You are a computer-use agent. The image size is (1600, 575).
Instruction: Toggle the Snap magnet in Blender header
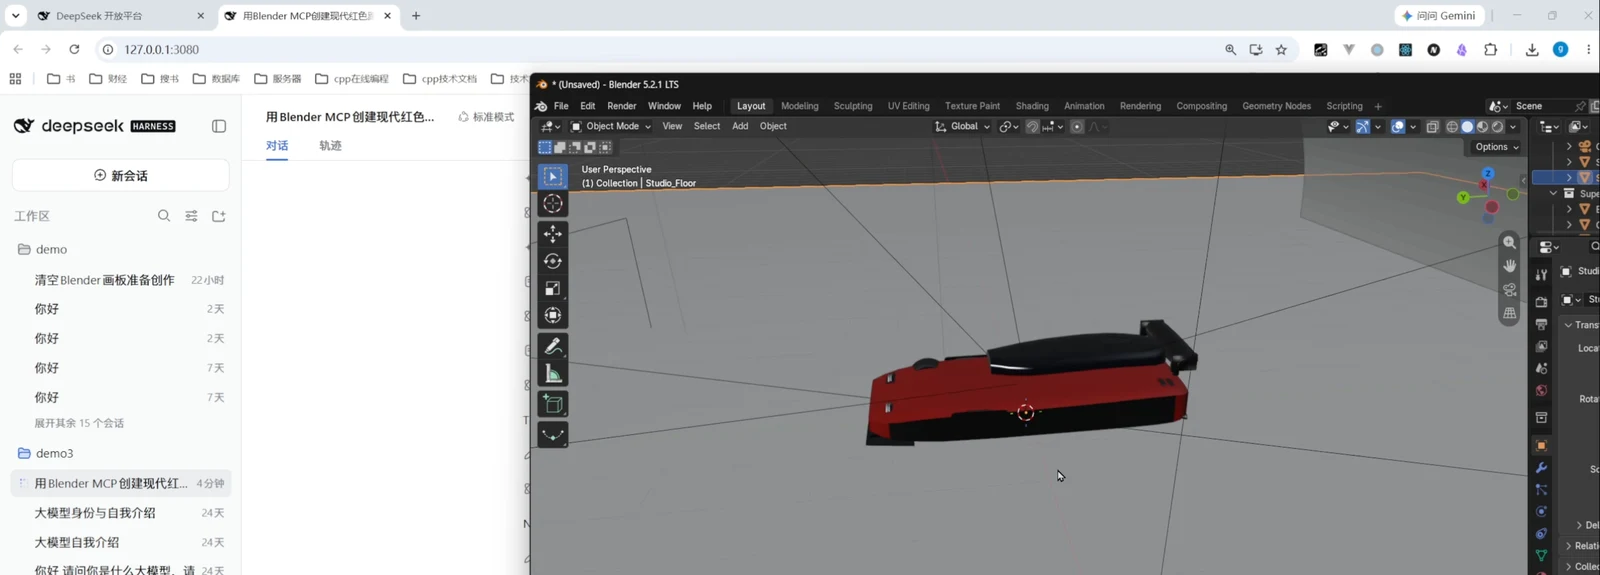pos(1032,127)
